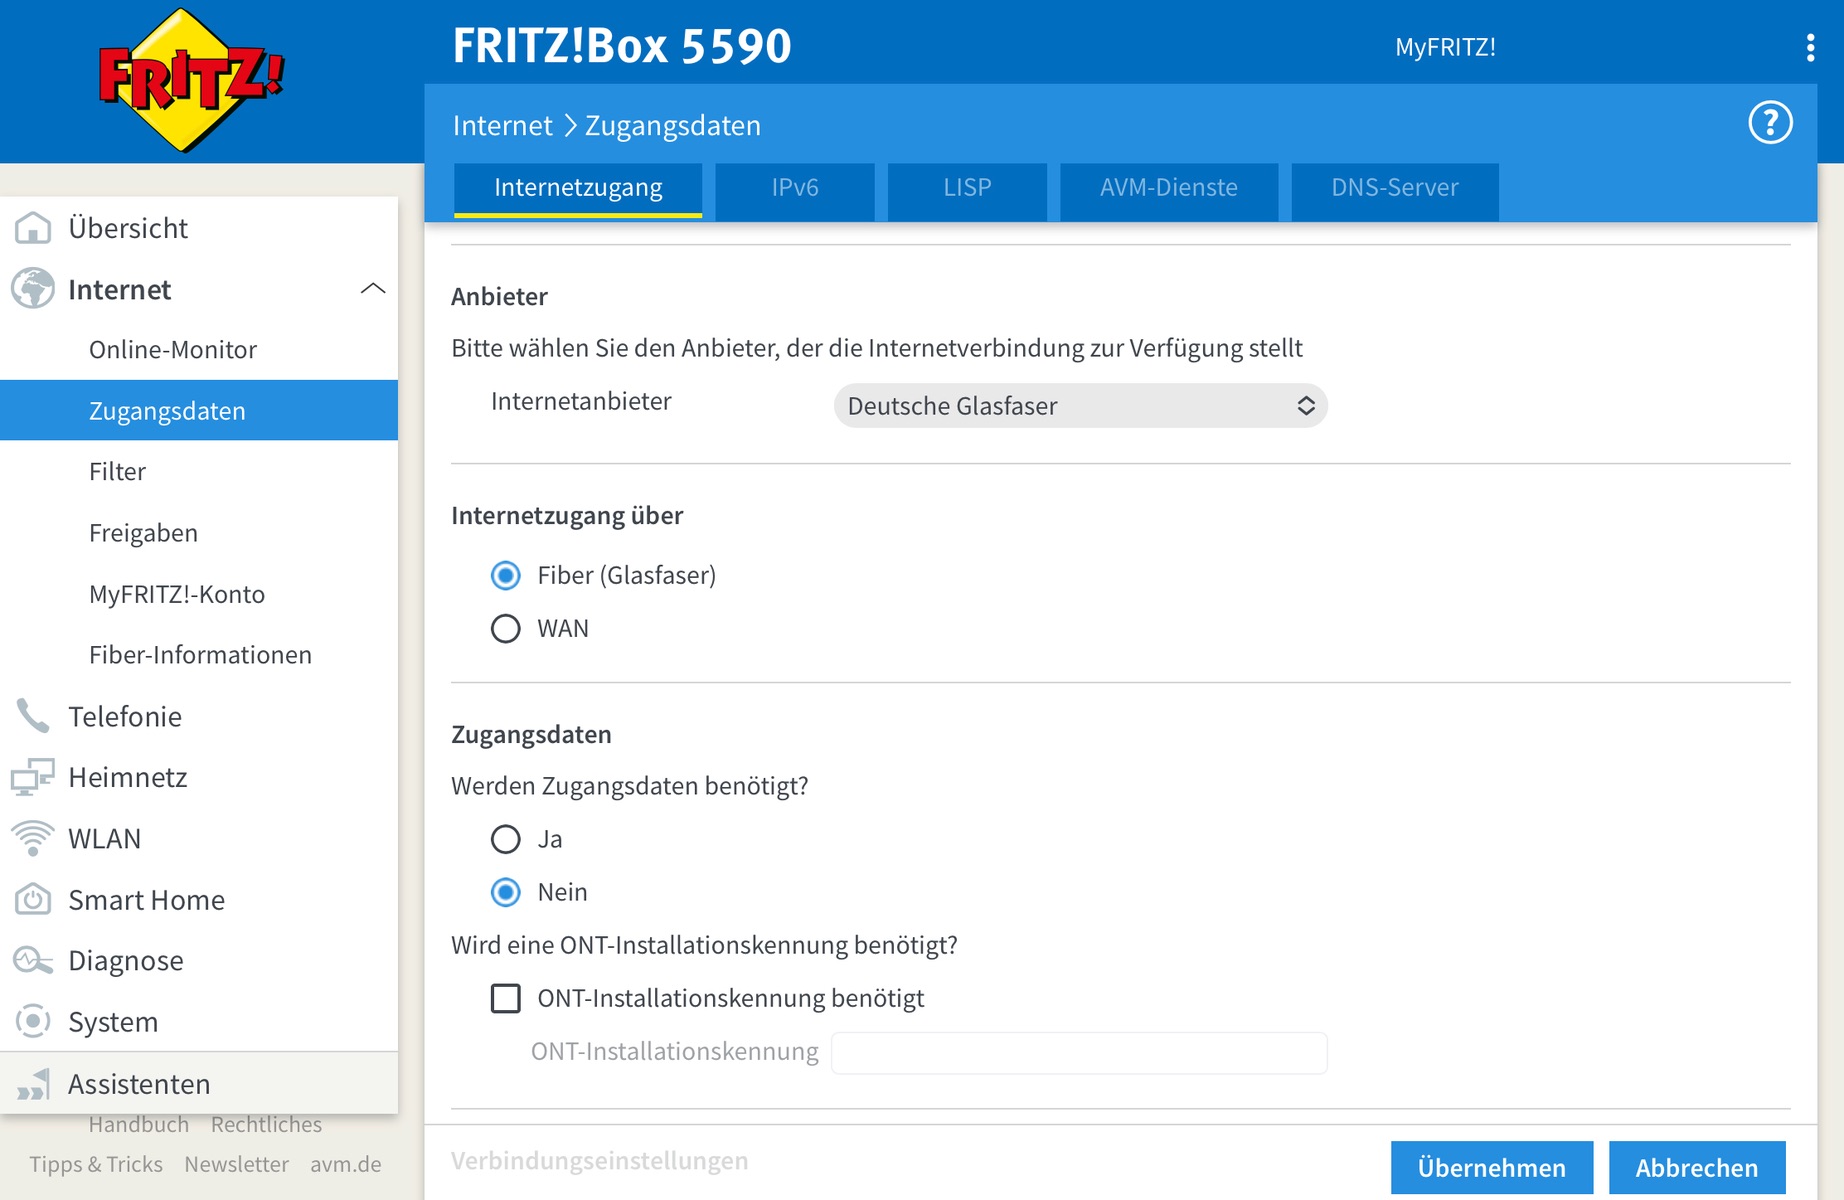Select WAN as internet access
Viewport: 1844px width, 1200px height.
[506, 628]
